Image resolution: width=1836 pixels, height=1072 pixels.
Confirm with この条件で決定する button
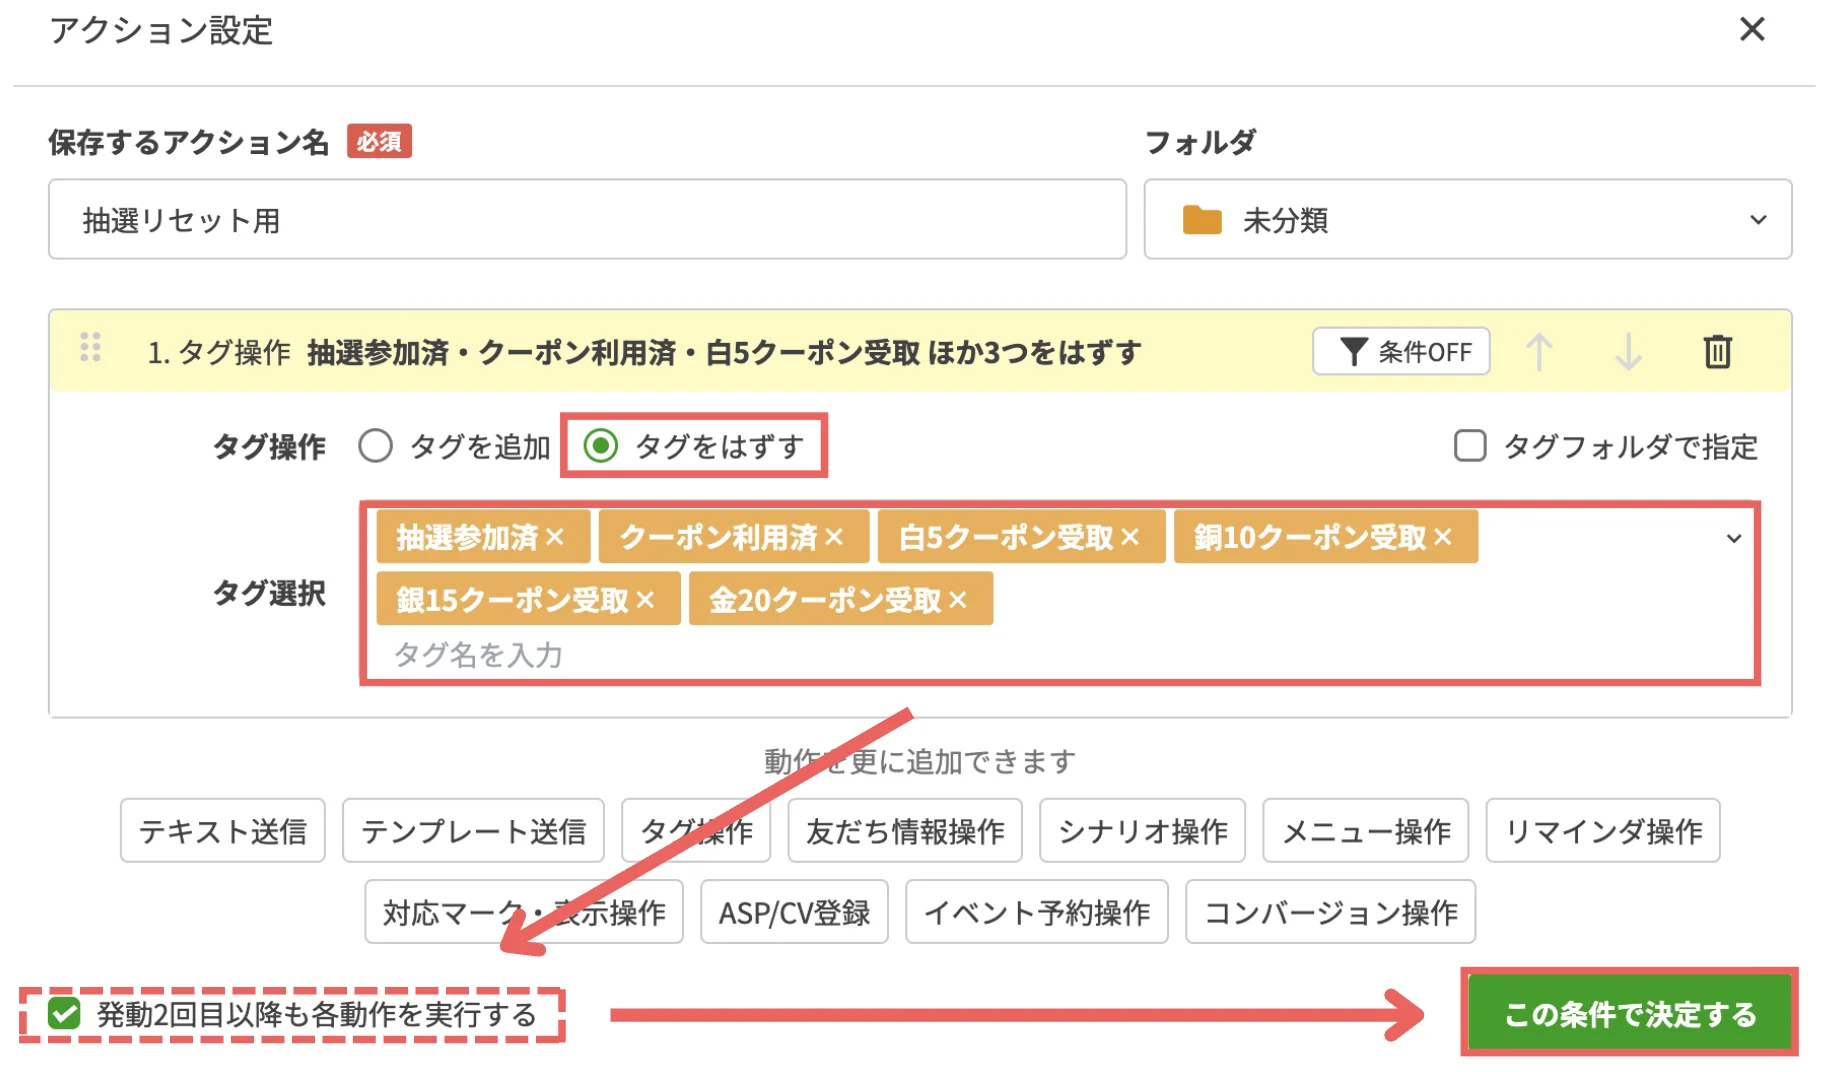(x=1629, y=1013)
